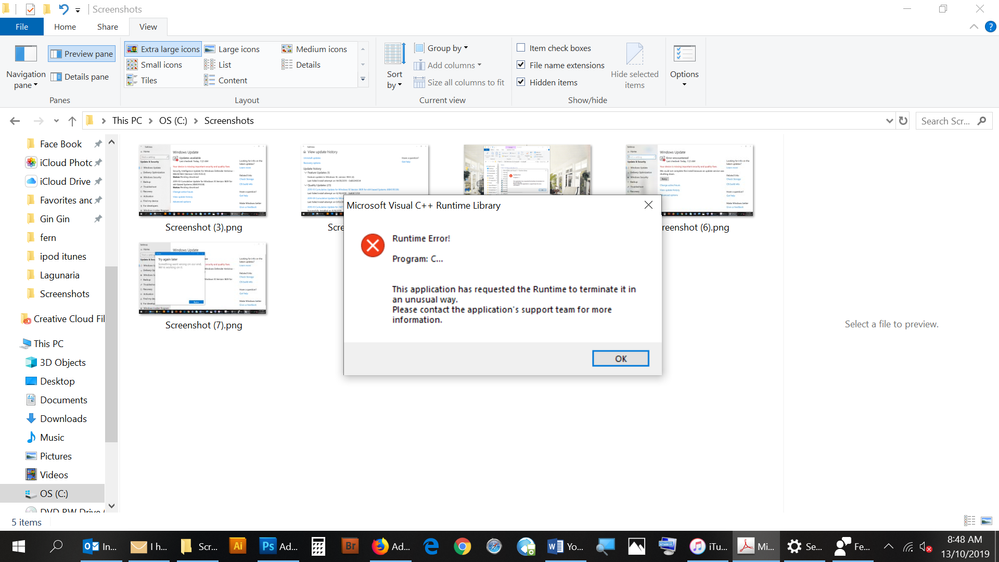Click OK in the Runtime Error dialog

(x=620, y=359)
